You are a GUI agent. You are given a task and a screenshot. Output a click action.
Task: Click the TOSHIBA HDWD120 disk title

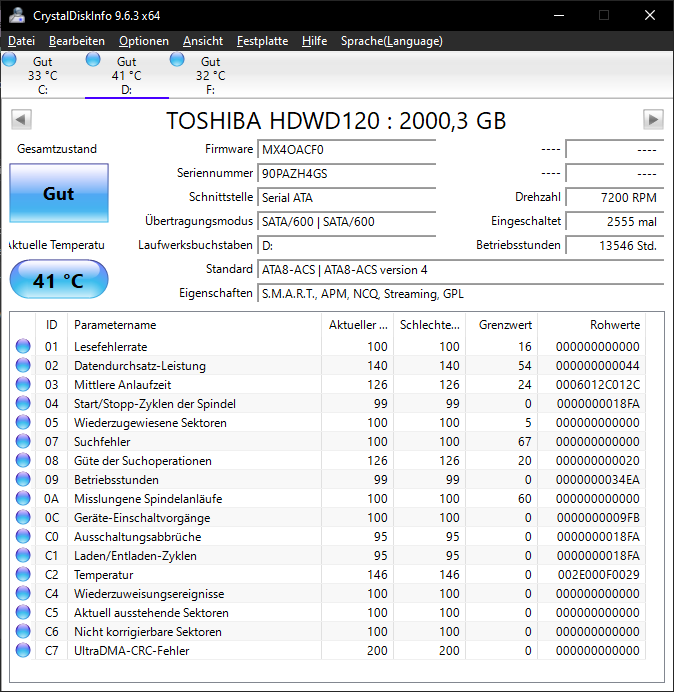(x=336, y=120)
